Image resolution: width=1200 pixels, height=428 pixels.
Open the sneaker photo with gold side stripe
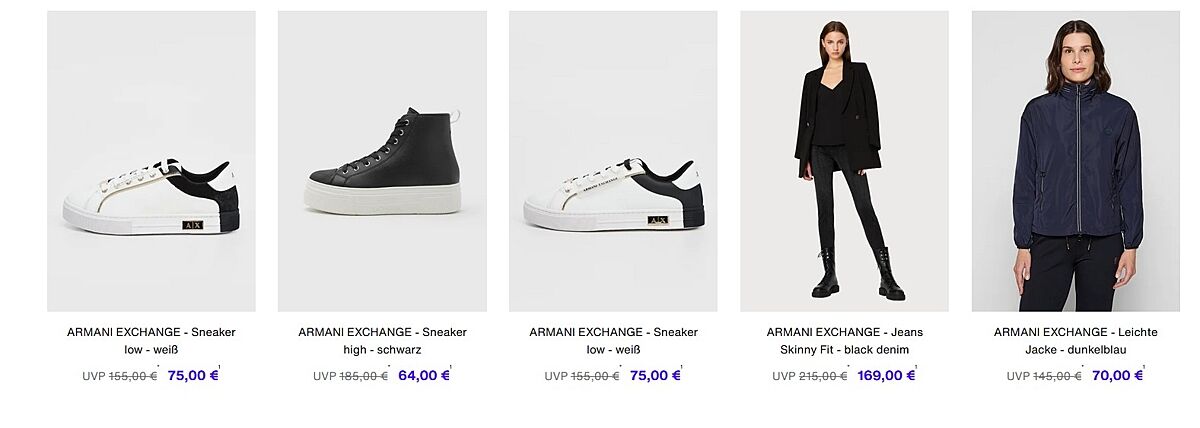pos(151,161)
